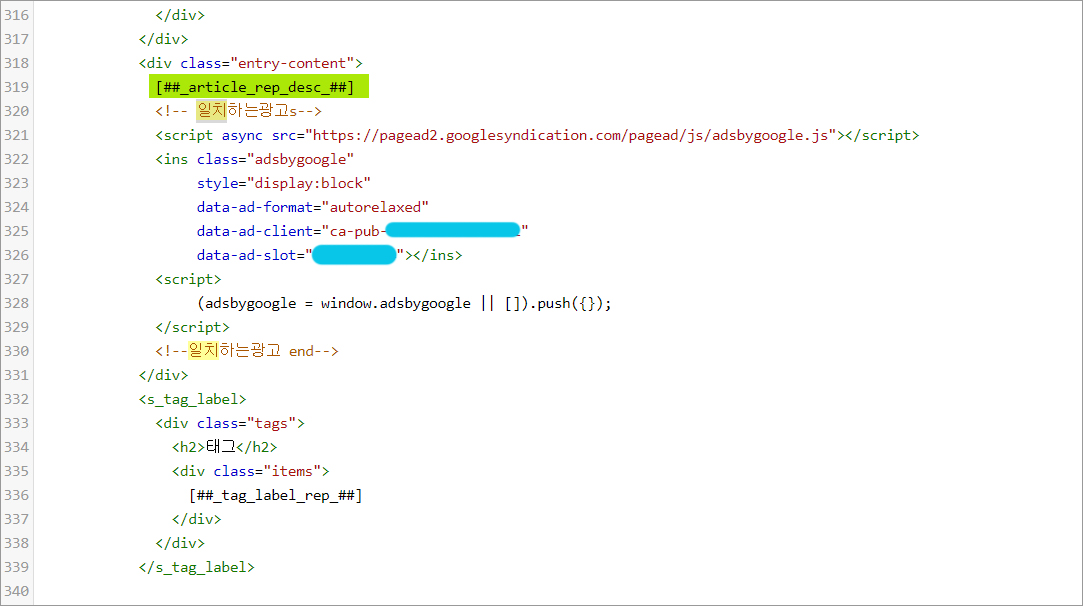Click the adsbygoogle push statement

404,303
